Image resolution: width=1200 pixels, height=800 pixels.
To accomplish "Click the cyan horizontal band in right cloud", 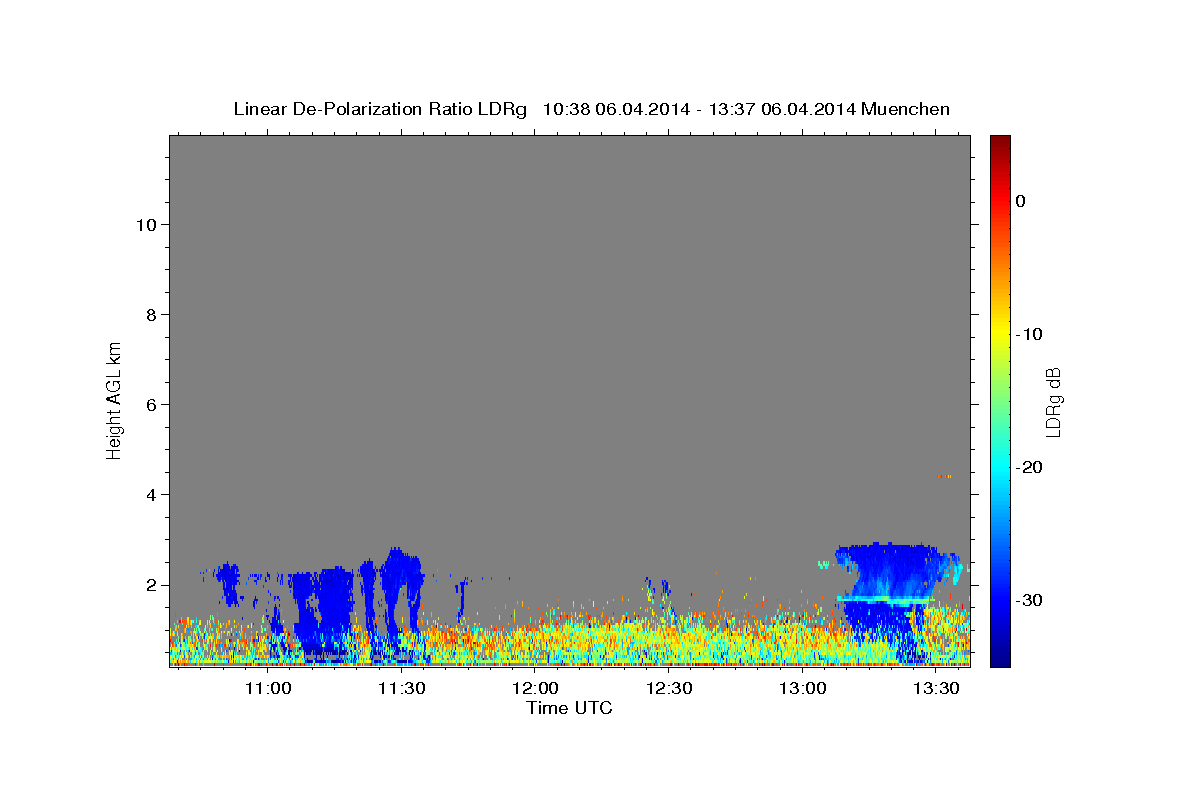I will pos(885,599).
